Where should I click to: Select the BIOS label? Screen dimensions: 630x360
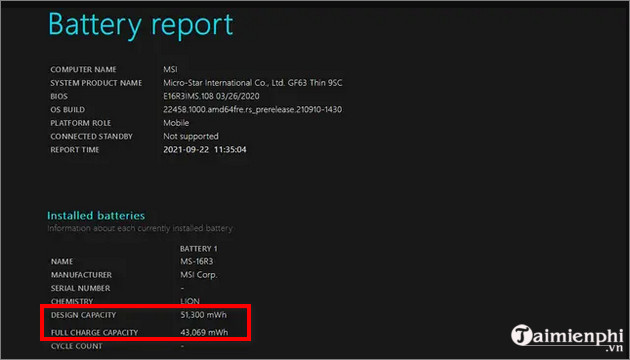pos(59,96)
